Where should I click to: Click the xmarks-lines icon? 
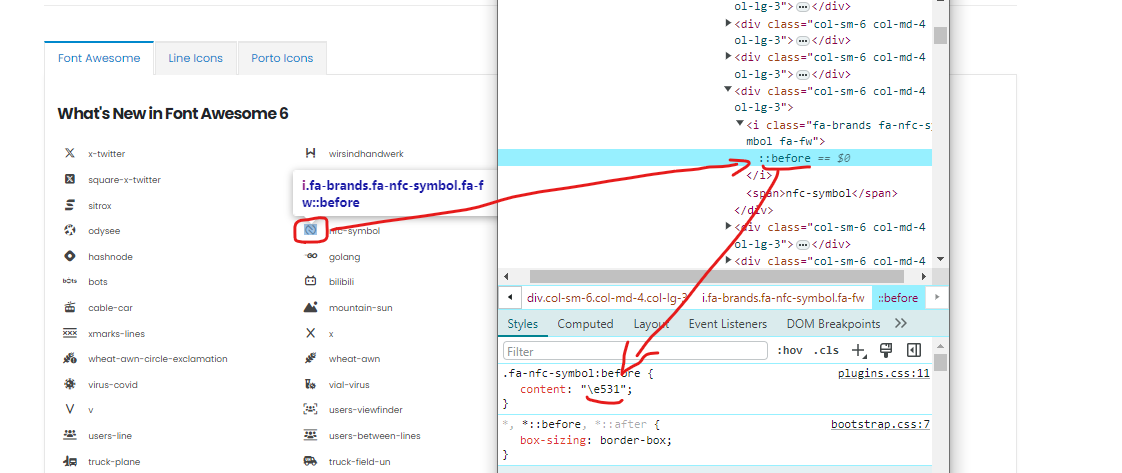click(69, 333)
